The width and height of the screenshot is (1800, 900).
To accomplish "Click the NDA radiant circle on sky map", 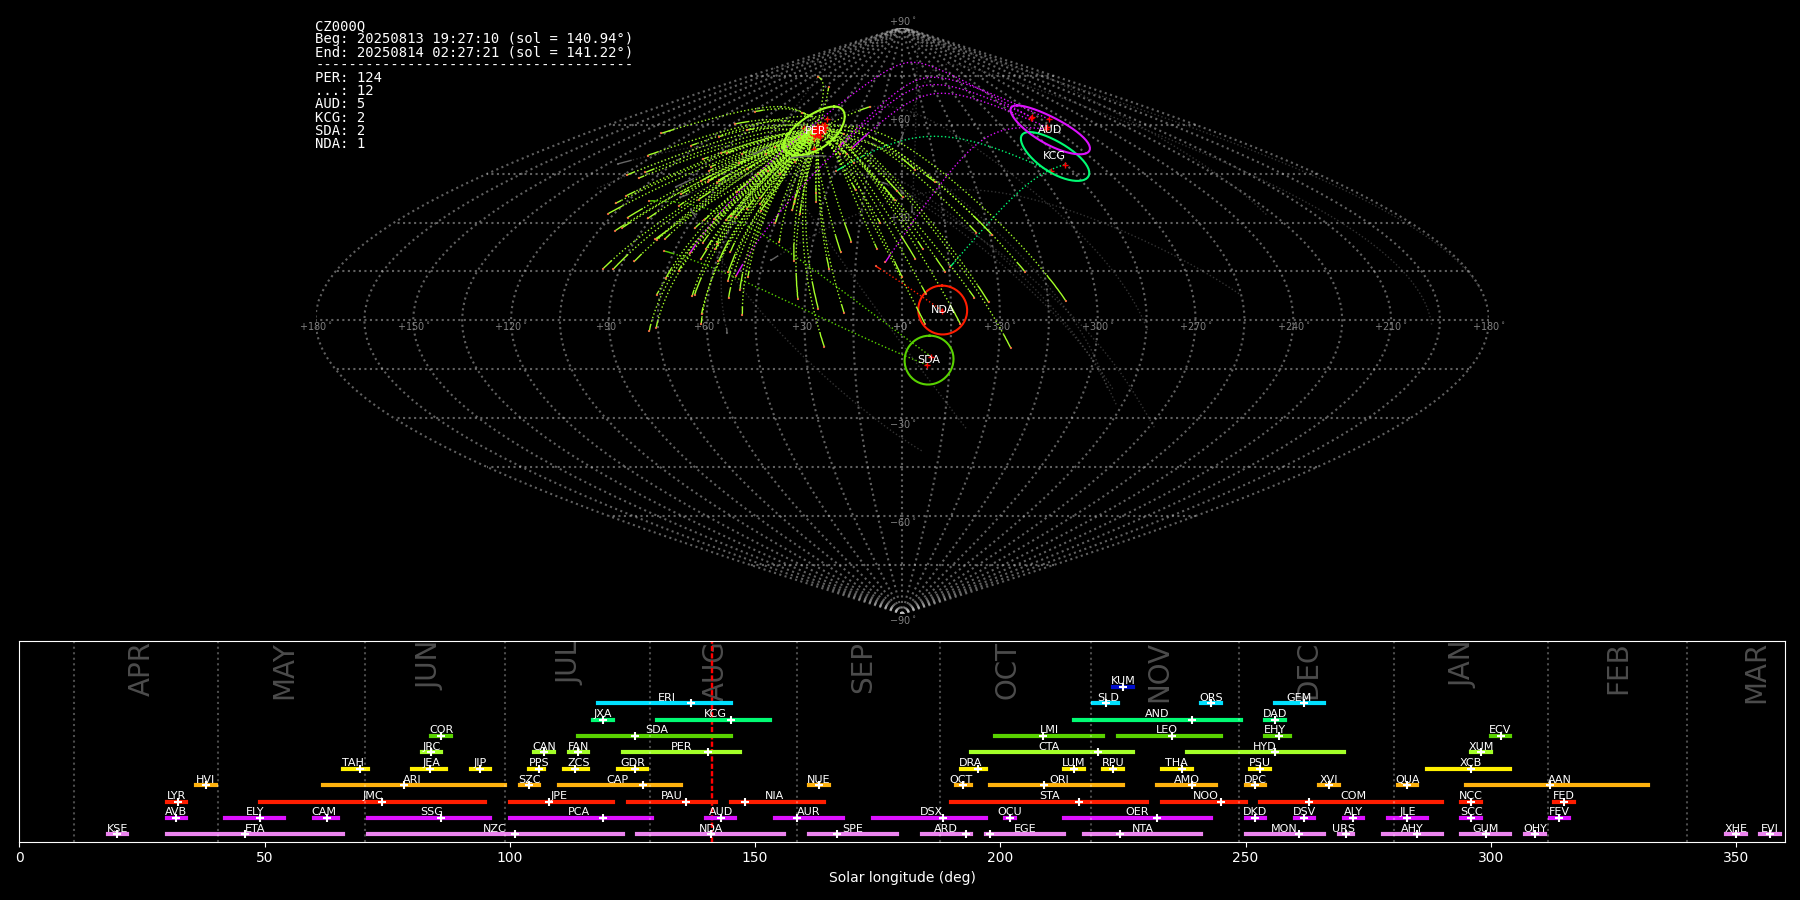I will [x=942, y=310].
